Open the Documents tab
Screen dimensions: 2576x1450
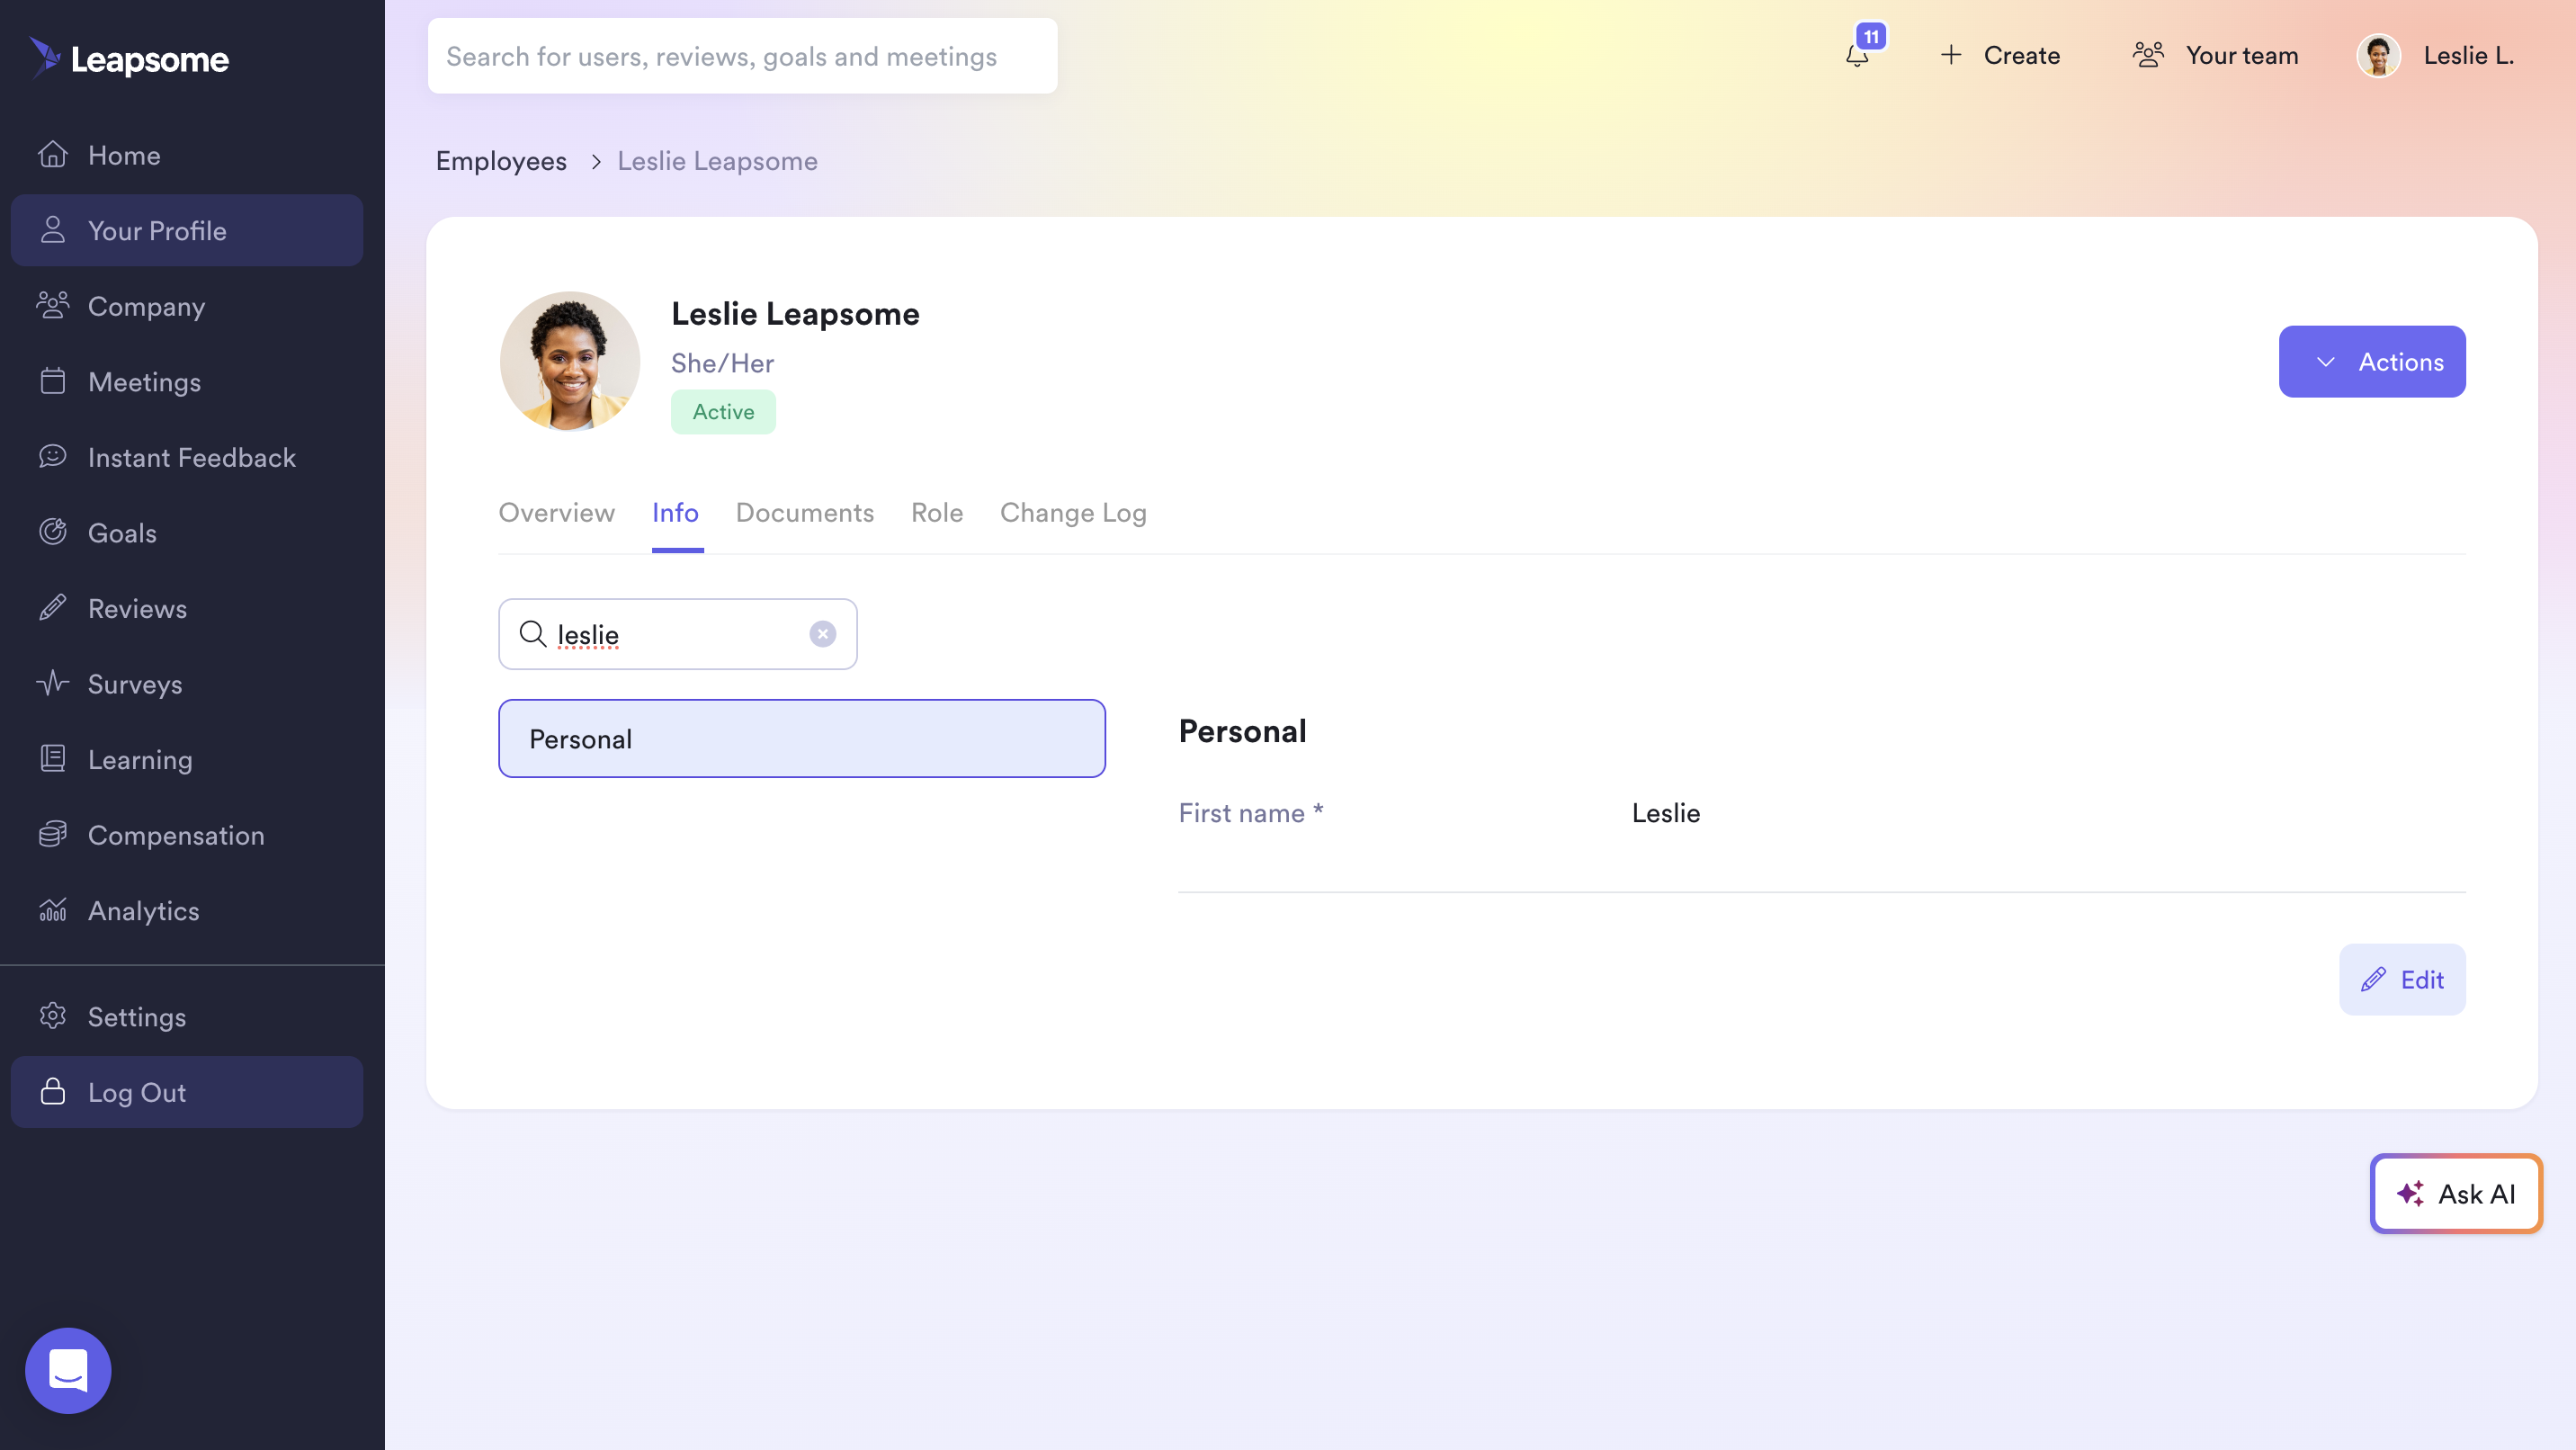[x=805, y=512]
